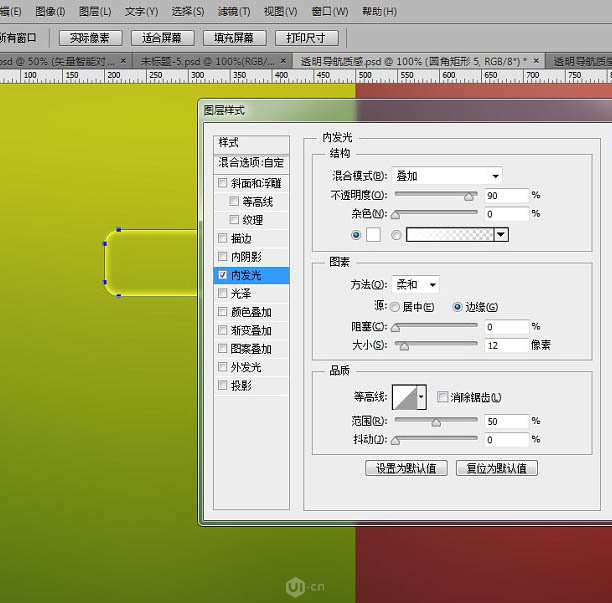Click the 大小 value field showing 12
The width and height of the screenshot is (612, 603).
[506, 345]
